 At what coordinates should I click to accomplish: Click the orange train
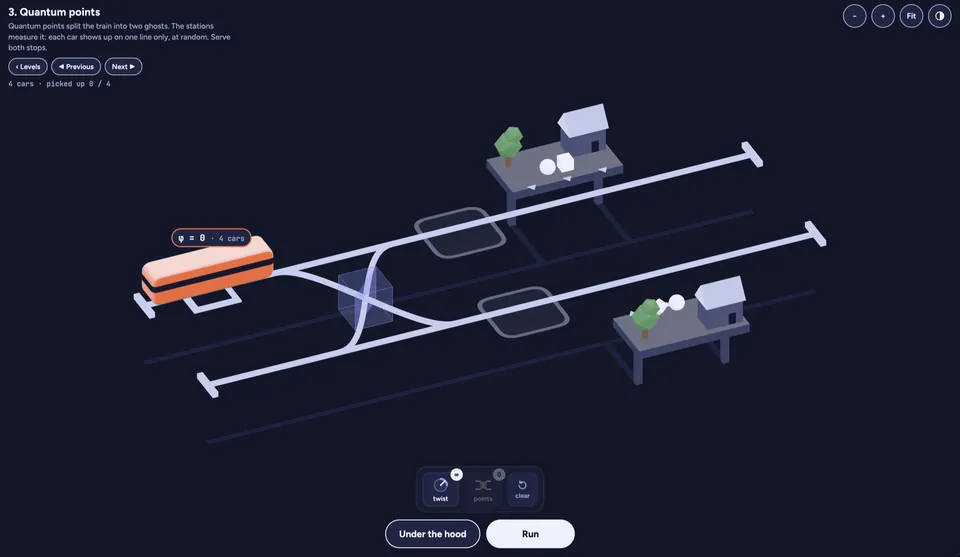click(208, 271)
